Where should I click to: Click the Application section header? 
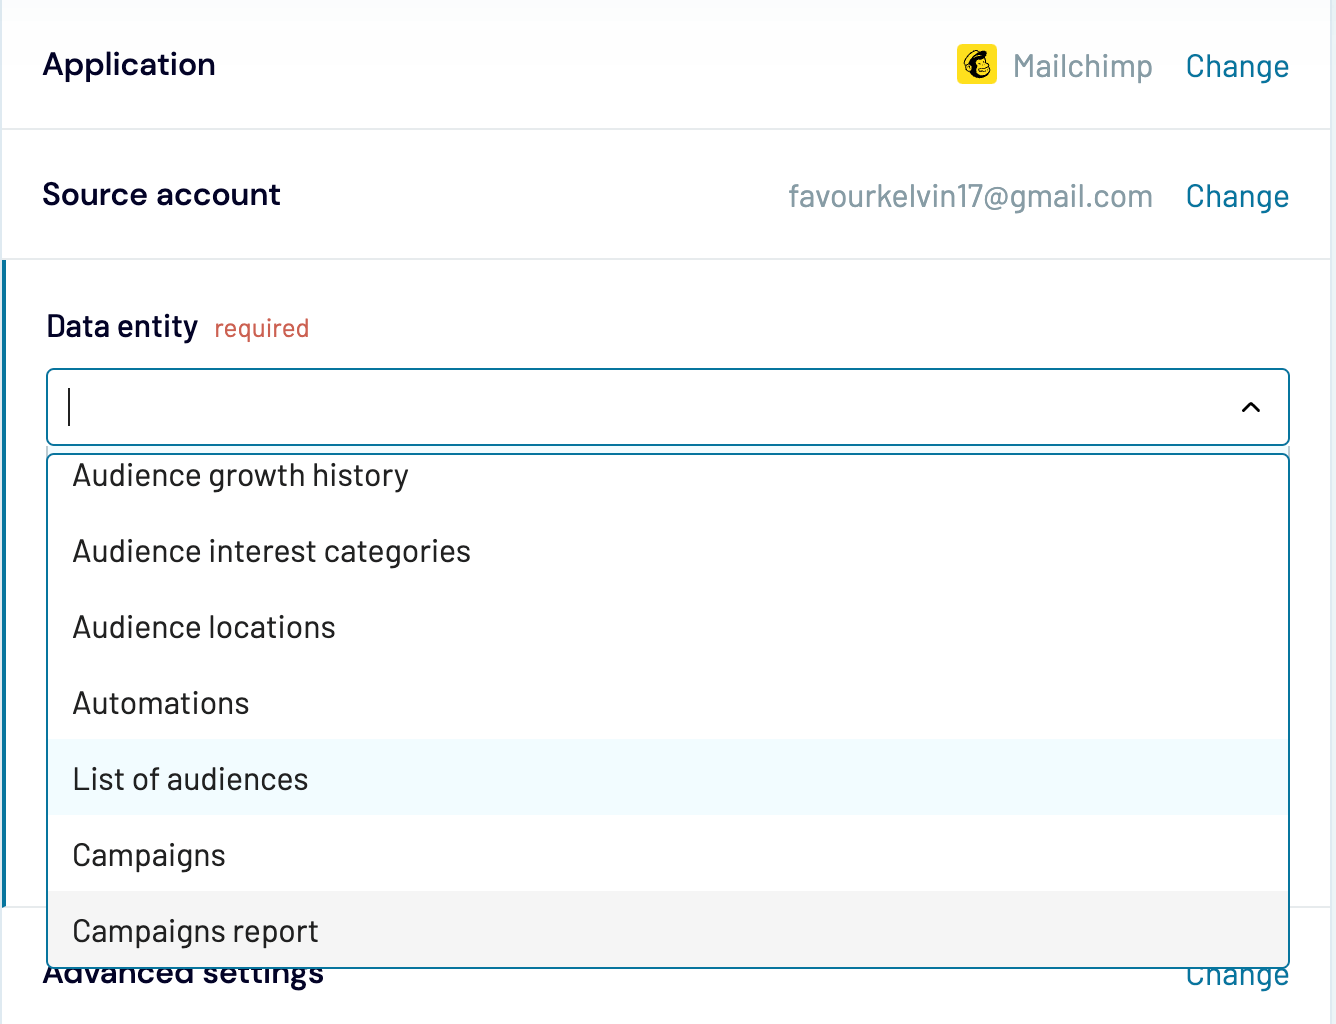click(129, 64)
